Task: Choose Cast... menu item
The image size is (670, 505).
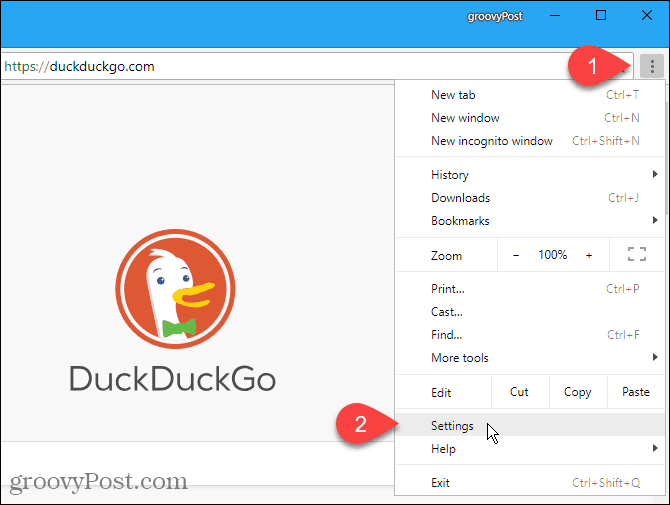Action: pyautogui.click(x=530, y=312)
